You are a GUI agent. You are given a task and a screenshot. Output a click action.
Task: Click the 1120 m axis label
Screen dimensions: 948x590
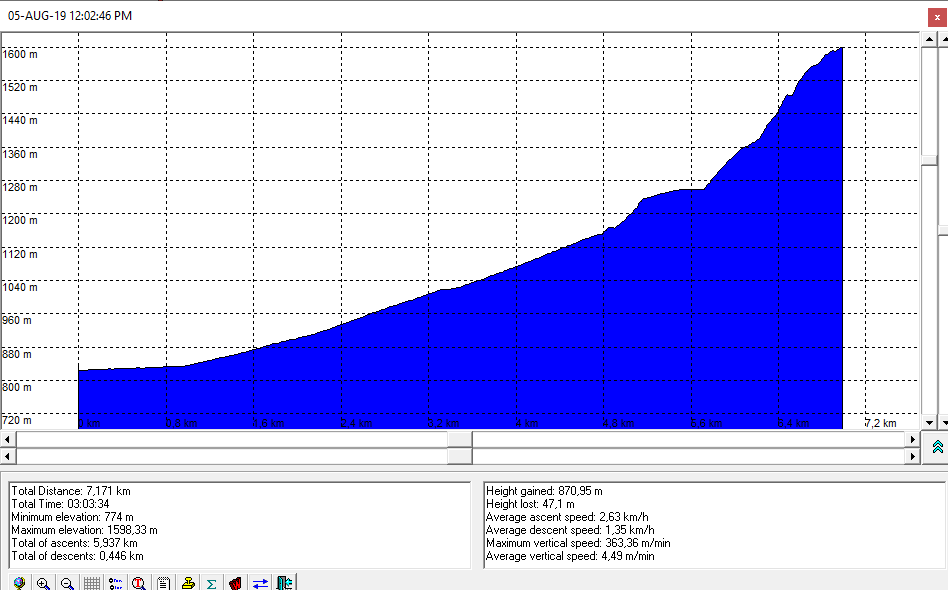tap(20, 254)
